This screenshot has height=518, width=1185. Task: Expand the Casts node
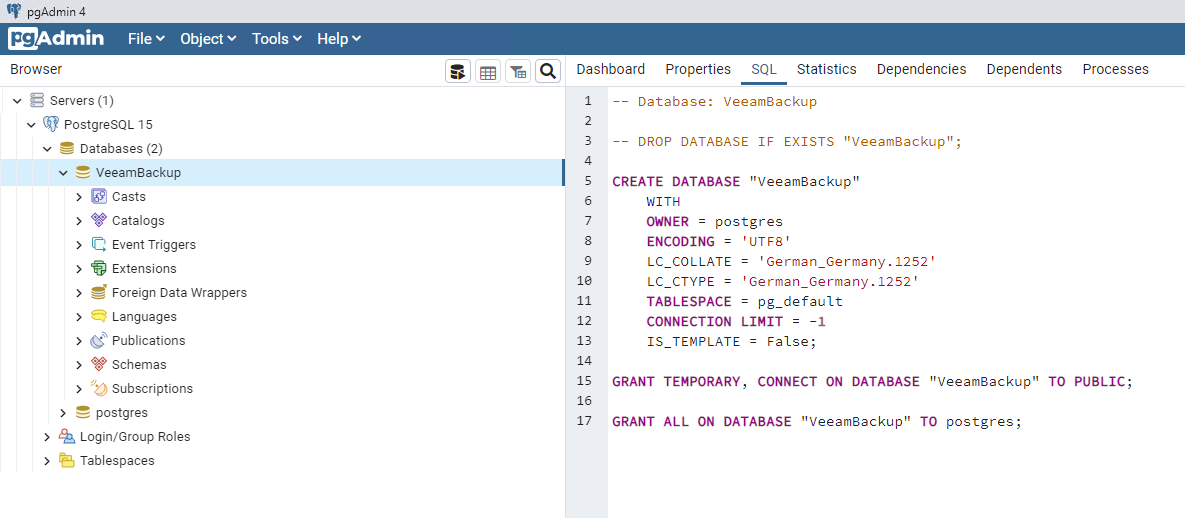79,197
